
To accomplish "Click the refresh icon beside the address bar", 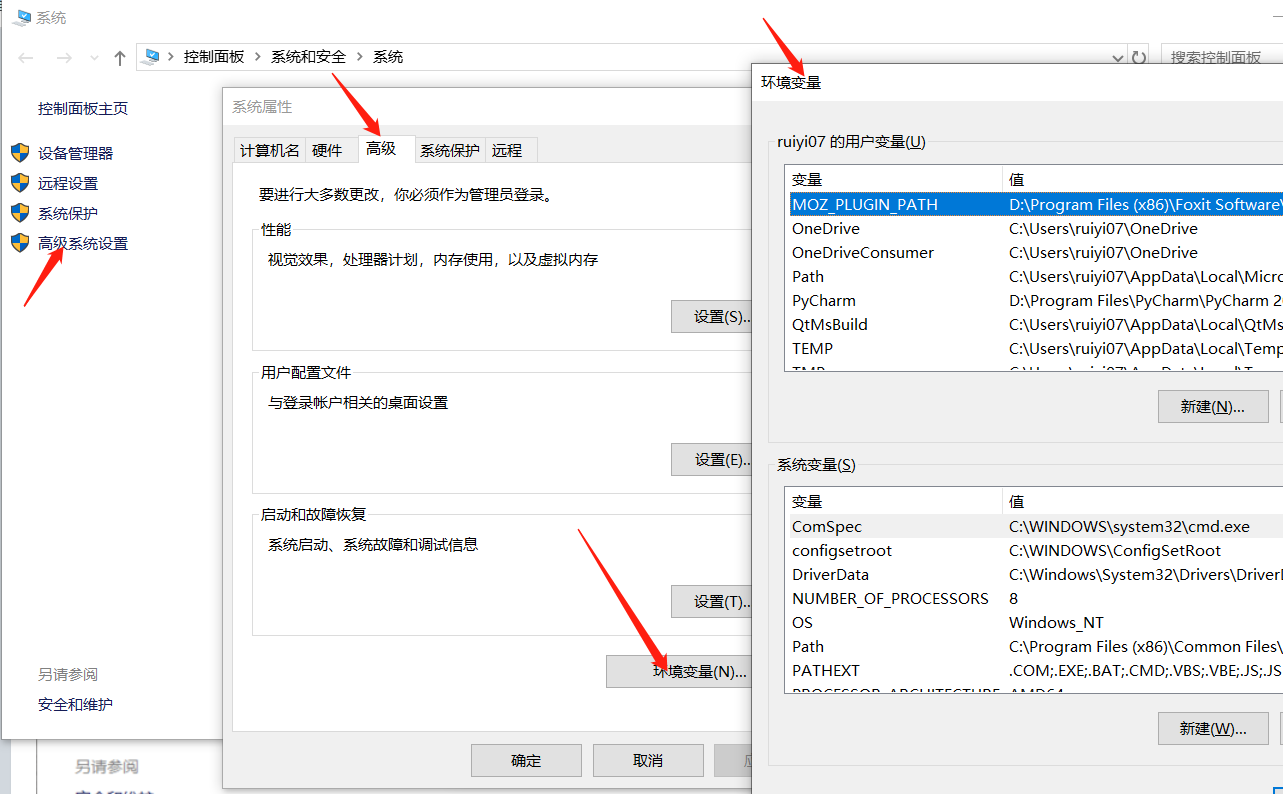I will pos(1139,57).
